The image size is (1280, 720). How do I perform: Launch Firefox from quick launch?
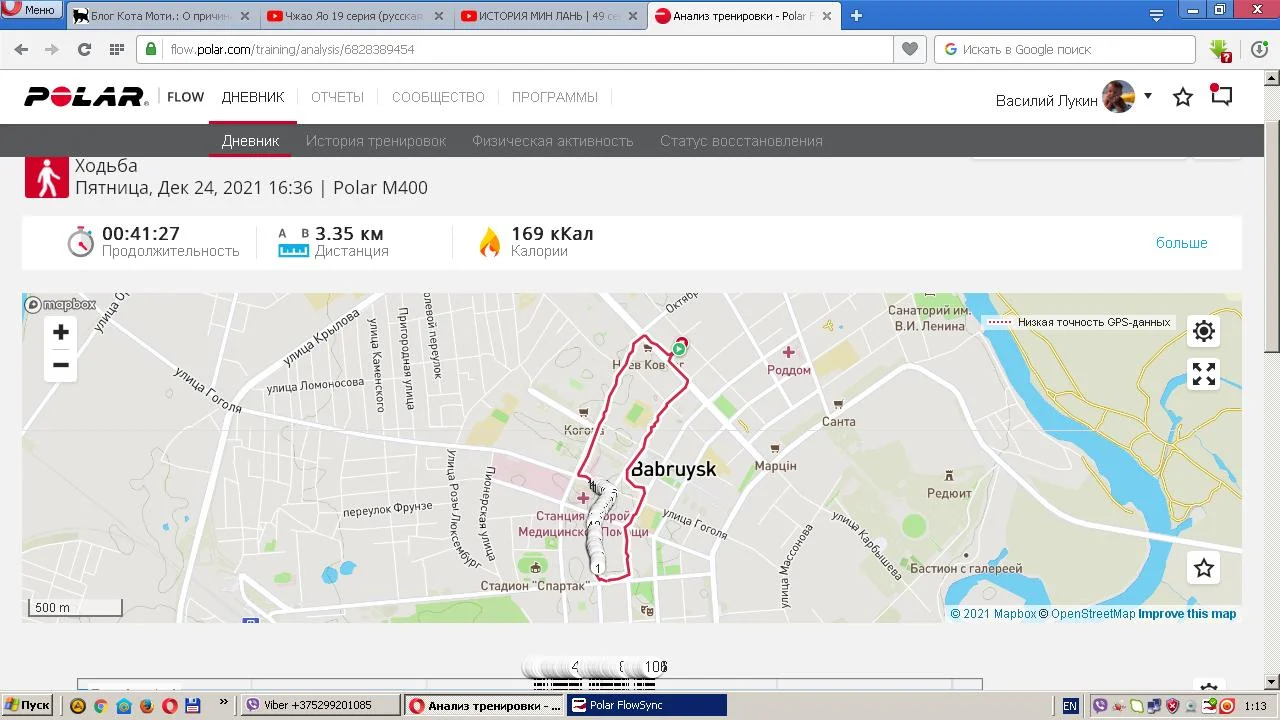coord(146,706)
